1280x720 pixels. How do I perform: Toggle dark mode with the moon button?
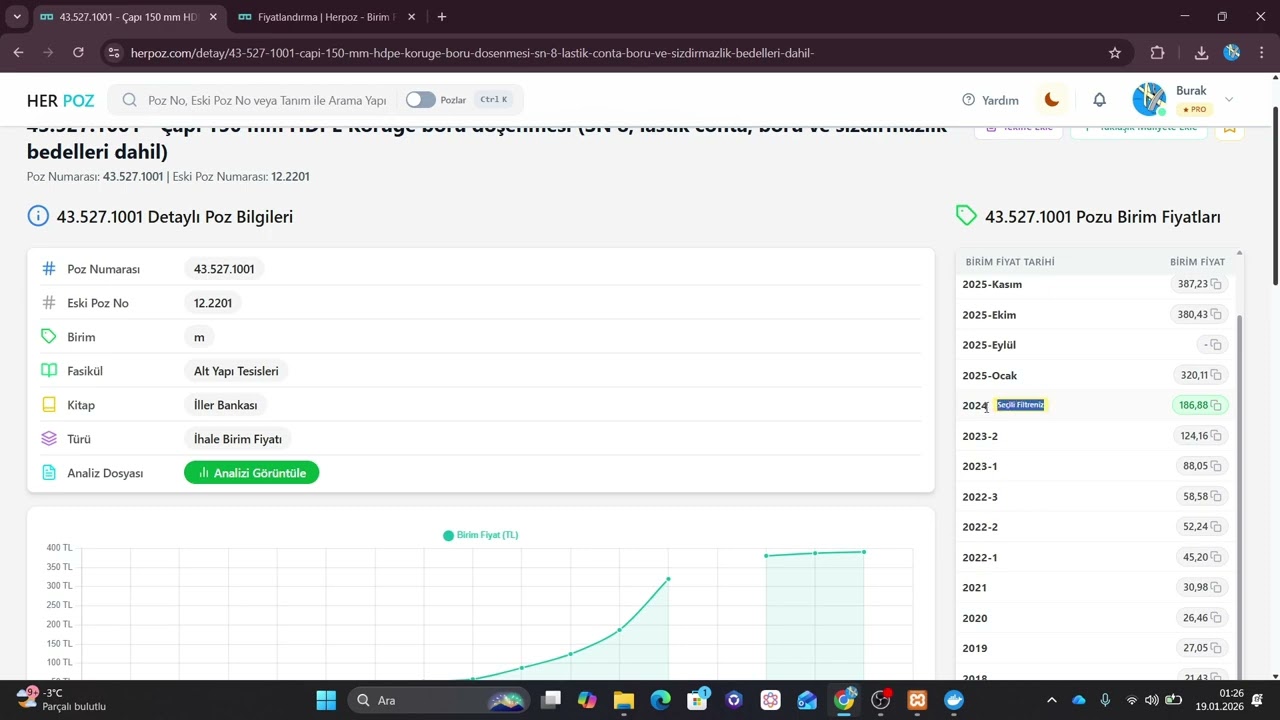pos(1052,99)
